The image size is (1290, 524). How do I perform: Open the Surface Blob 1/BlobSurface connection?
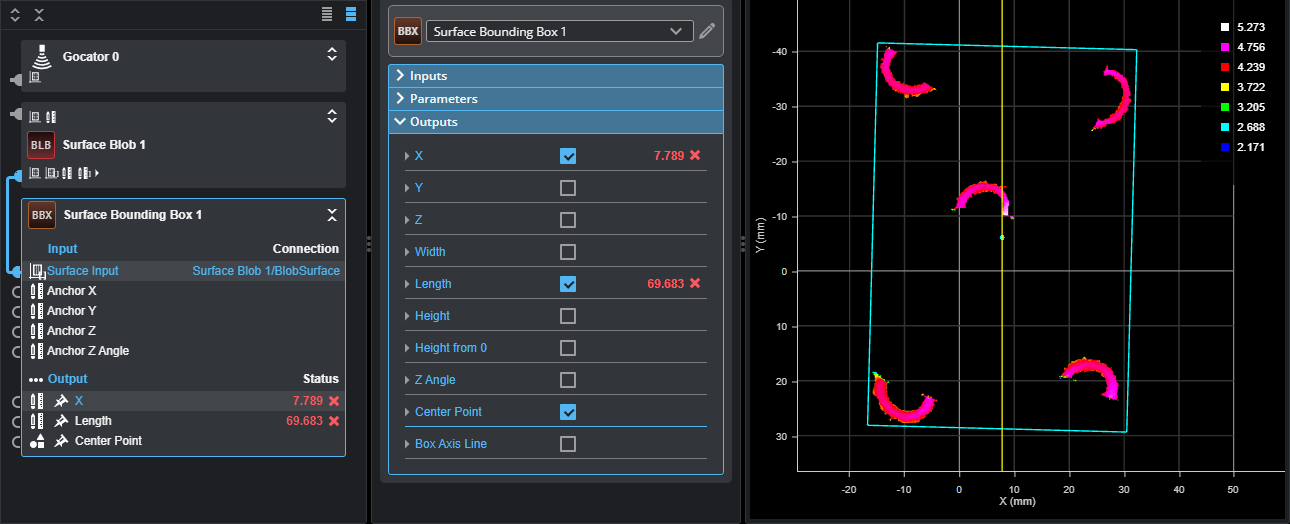266,271
